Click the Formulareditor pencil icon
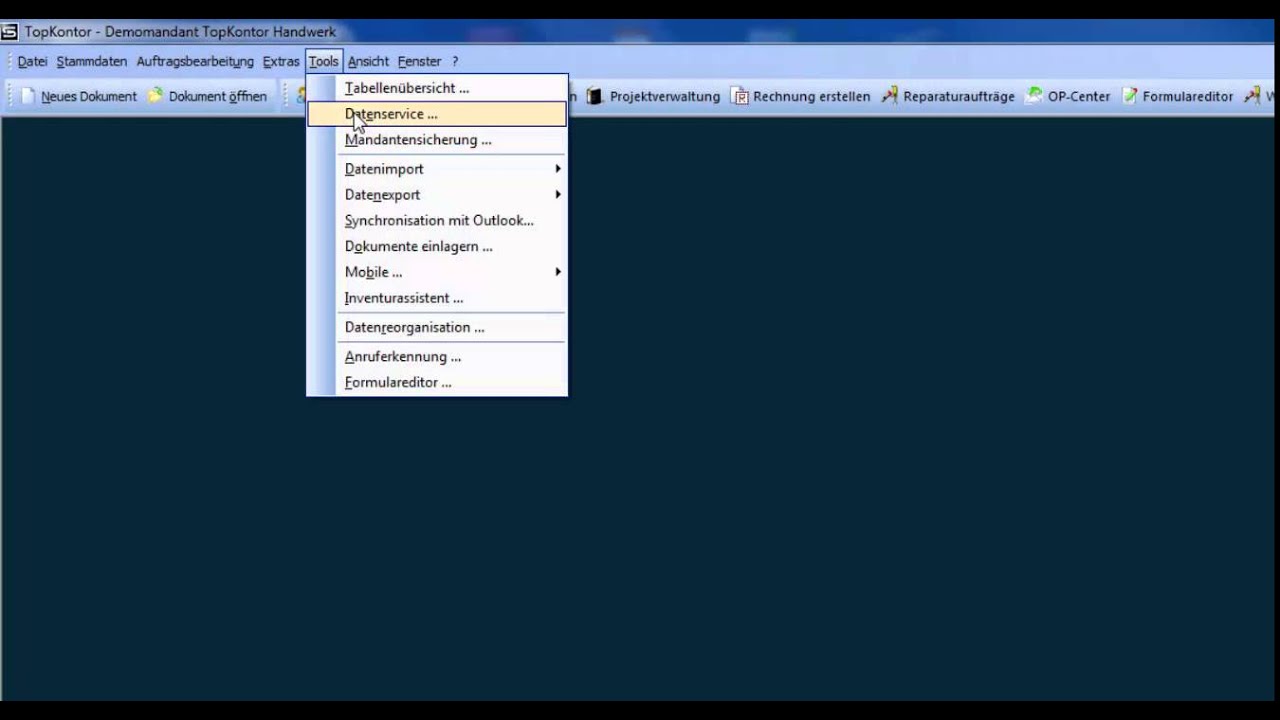Image resolution: width=1280 pixels, height=720 pixels. click(1130, 96)
